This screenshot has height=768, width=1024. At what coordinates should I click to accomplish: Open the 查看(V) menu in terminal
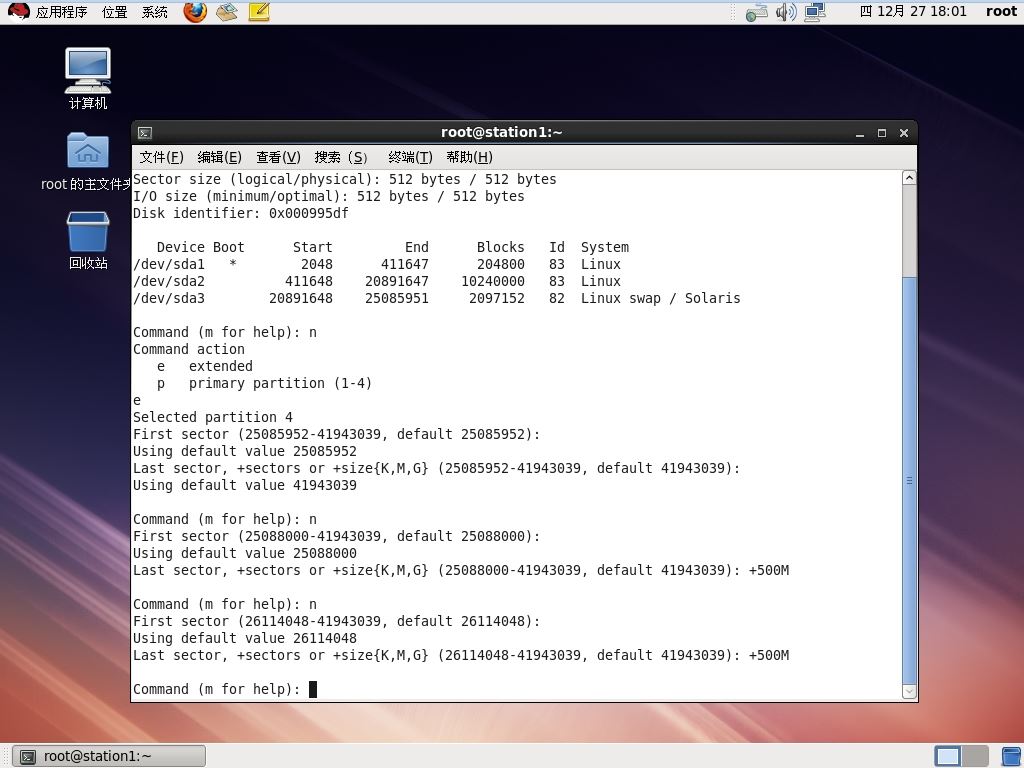pos(278,157)
